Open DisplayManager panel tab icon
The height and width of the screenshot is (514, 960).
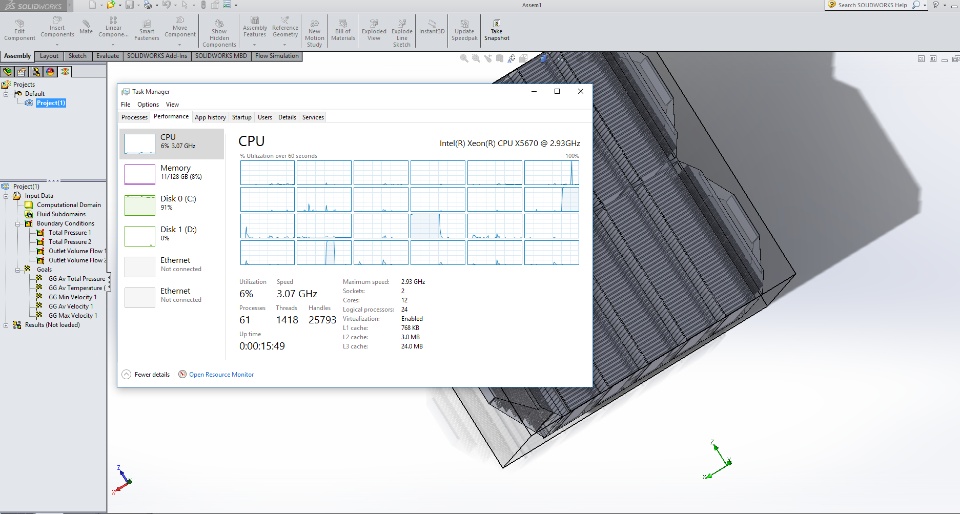coord(50,72)
